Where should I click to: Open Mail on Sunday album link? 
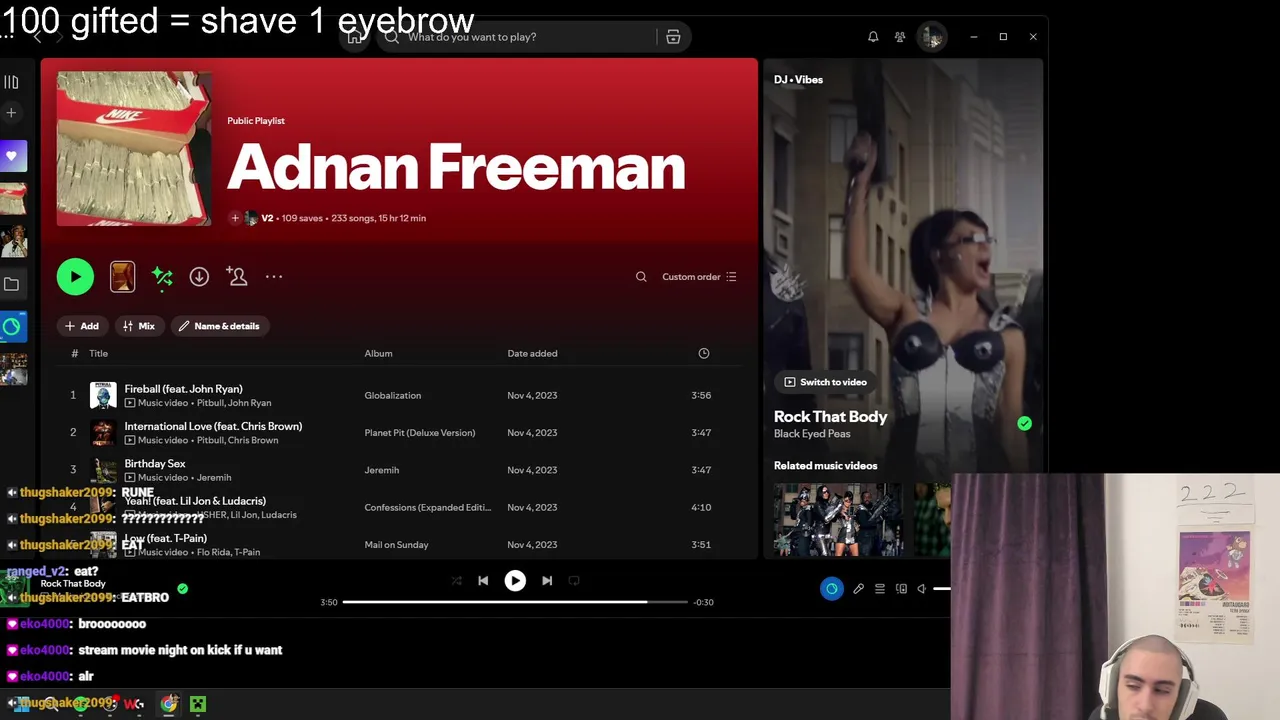click(x=396, y=545)
